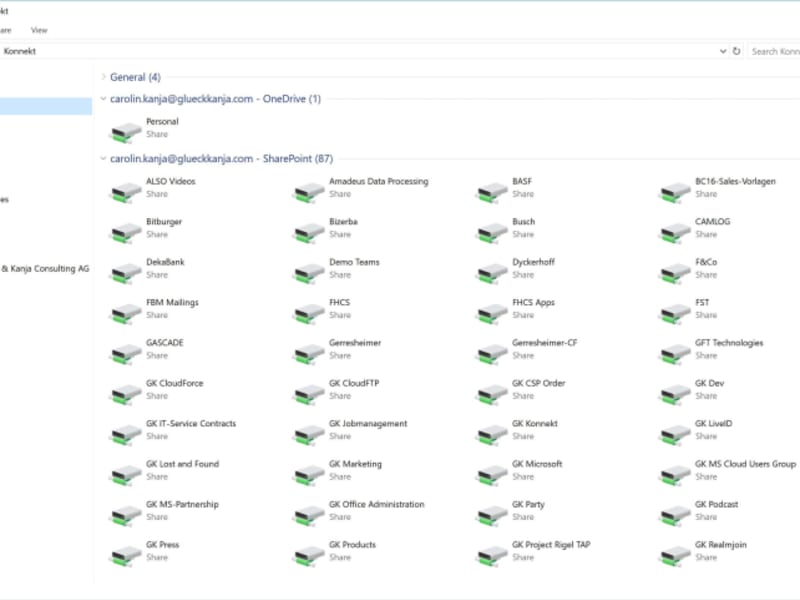Collapse the SharePoint (87) group chevron
This screenshot has height=600, width=800.
104,159
